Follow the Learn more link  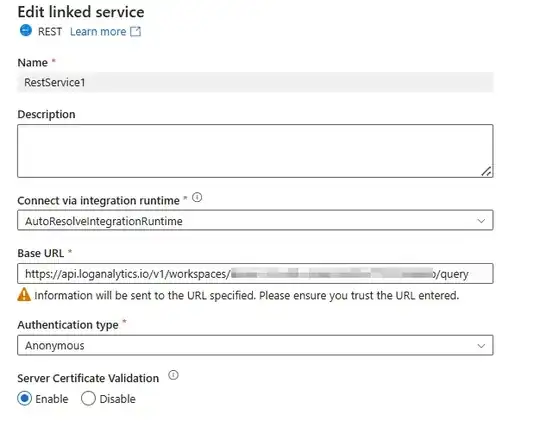[98, 32]
